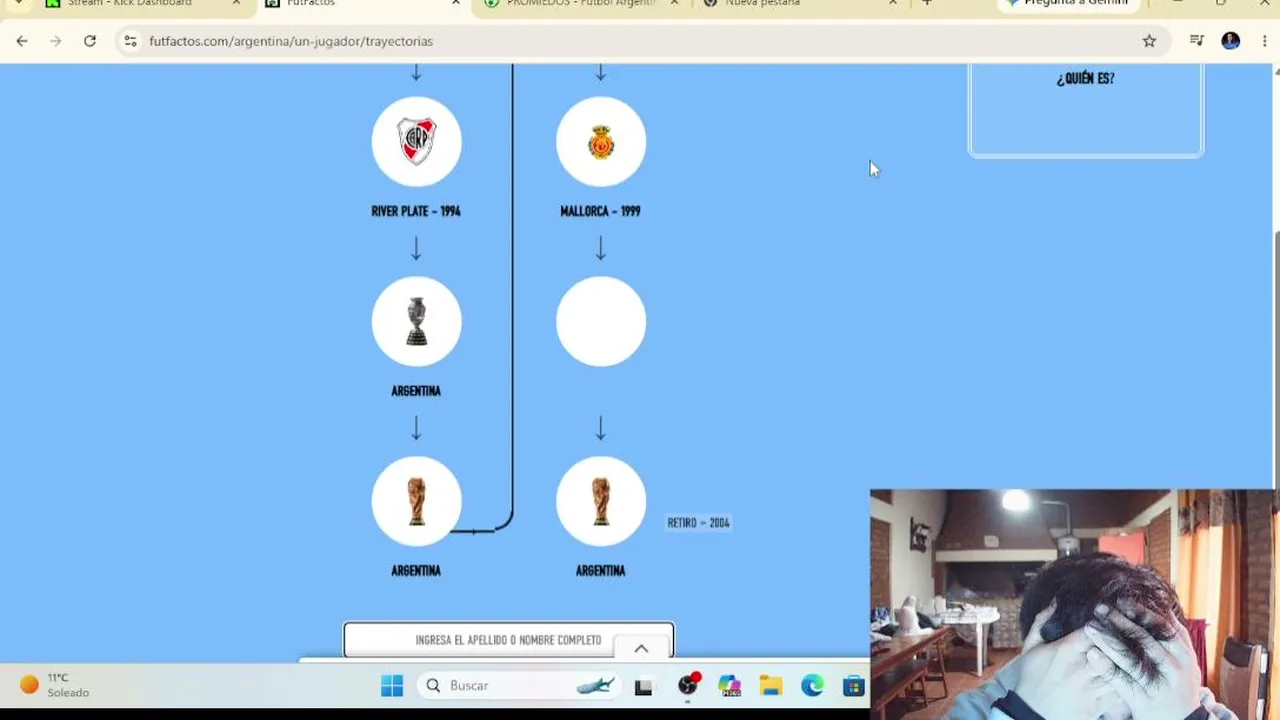Open the tab search dropdown arrow

[18, 3]
